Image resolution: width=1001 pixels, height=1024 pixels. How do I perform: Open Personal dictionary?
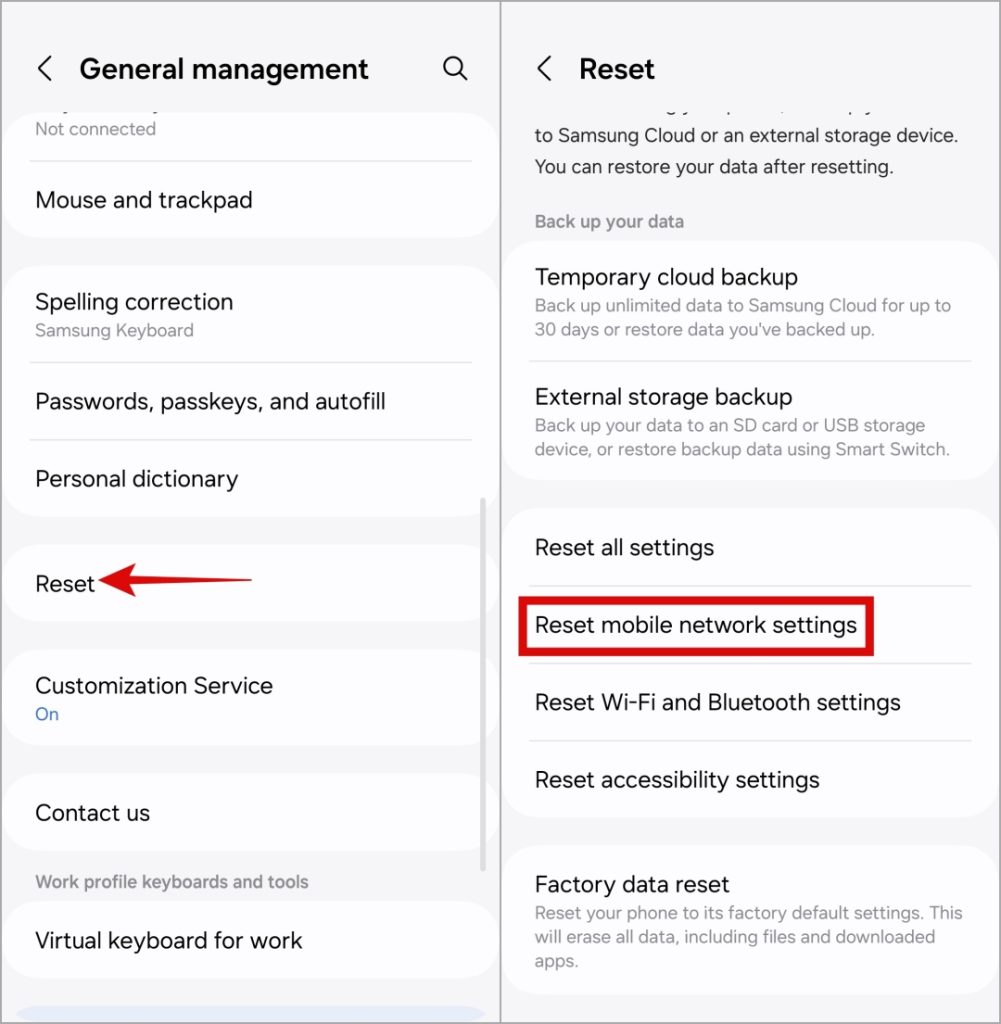(136, 479)
